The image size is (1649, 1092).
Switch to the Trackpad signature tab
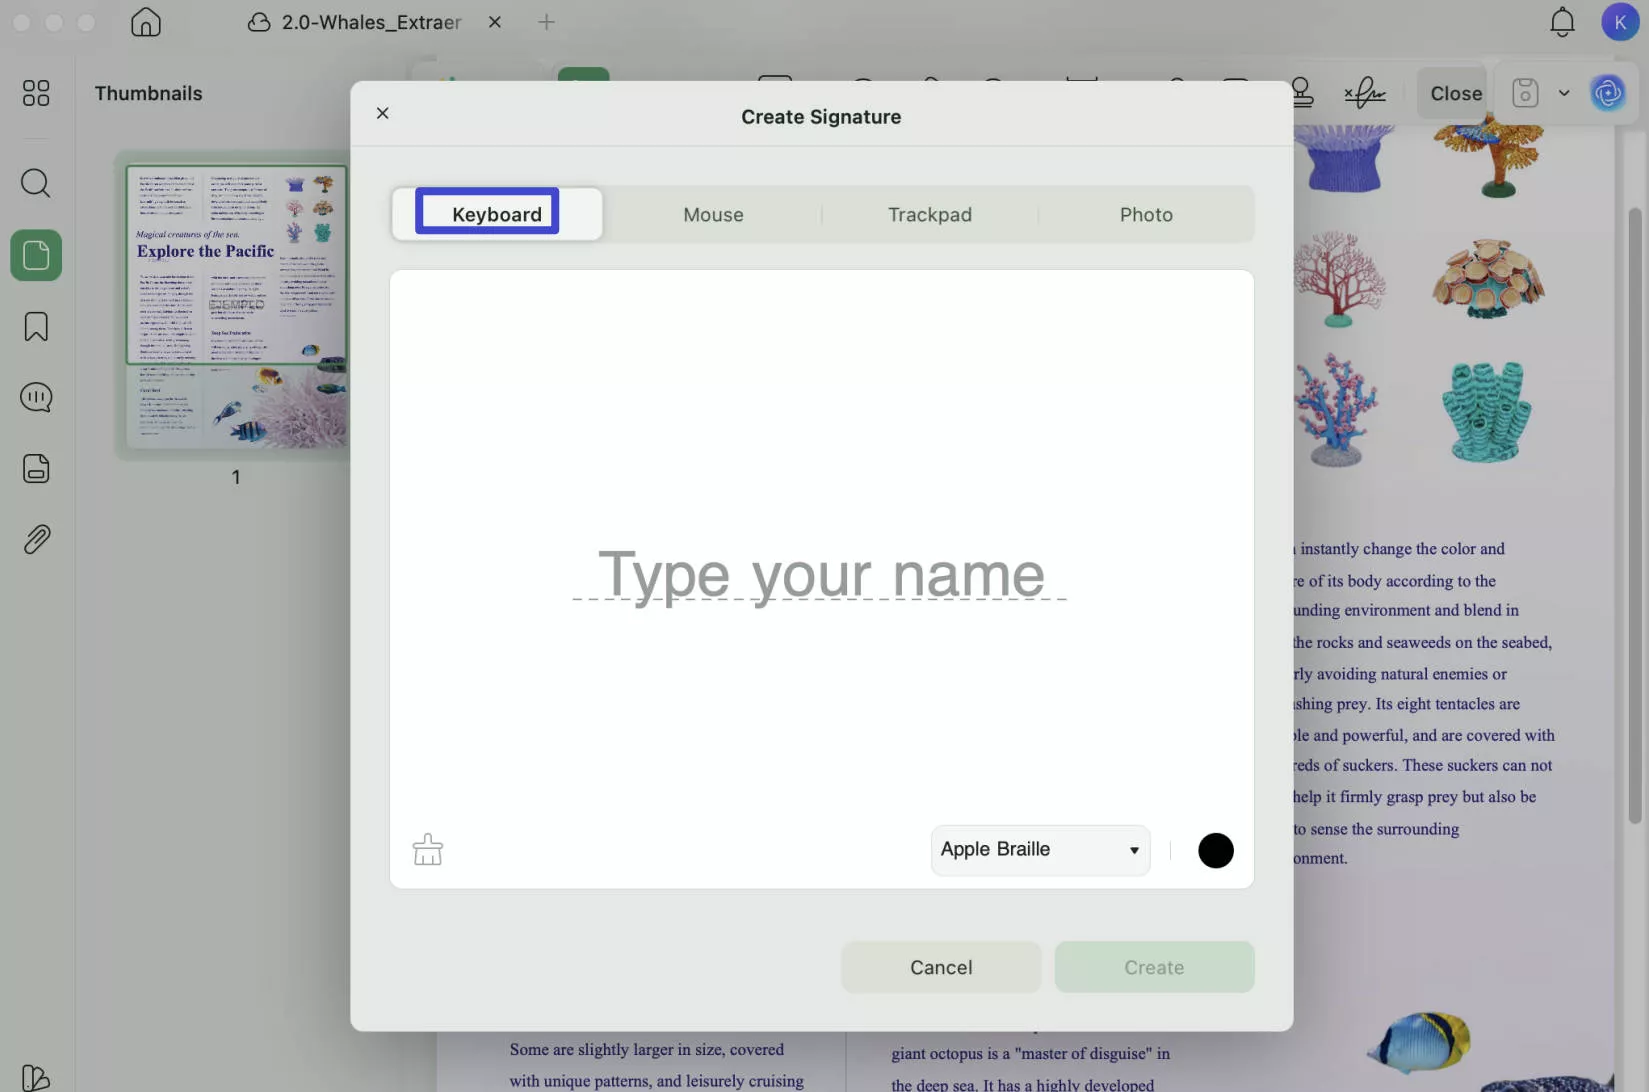[930, 214]
